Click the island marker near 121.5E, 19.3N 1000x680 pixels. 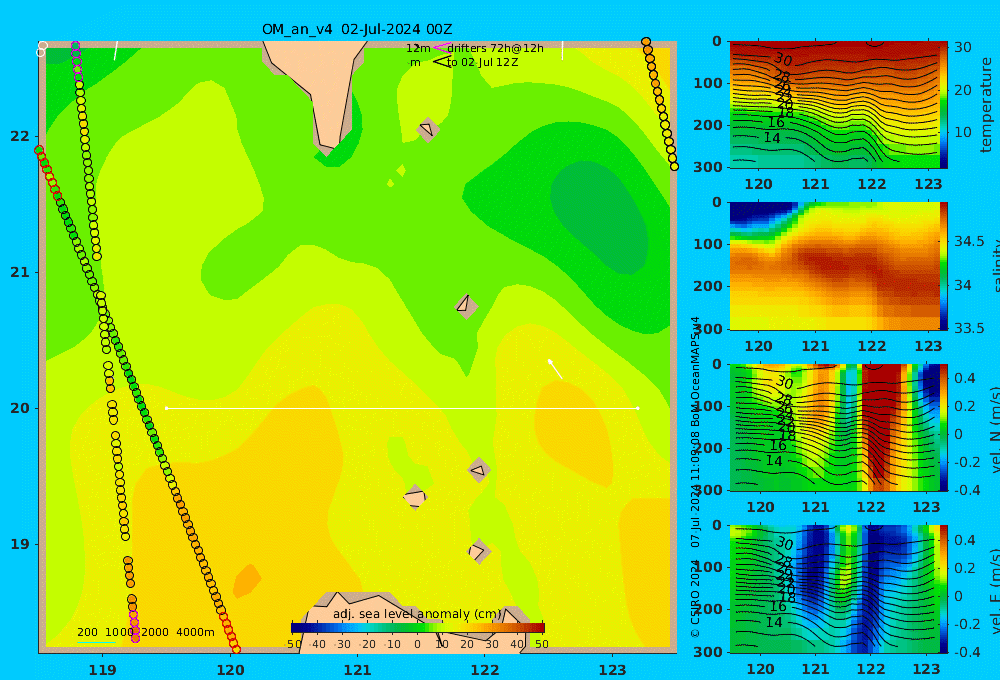[415, 497]
